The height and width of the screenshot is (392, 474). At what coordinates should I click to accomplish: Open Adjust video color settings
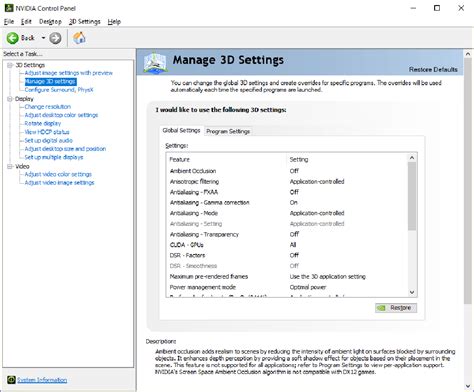pyautogui.click(x=58, y=174)
